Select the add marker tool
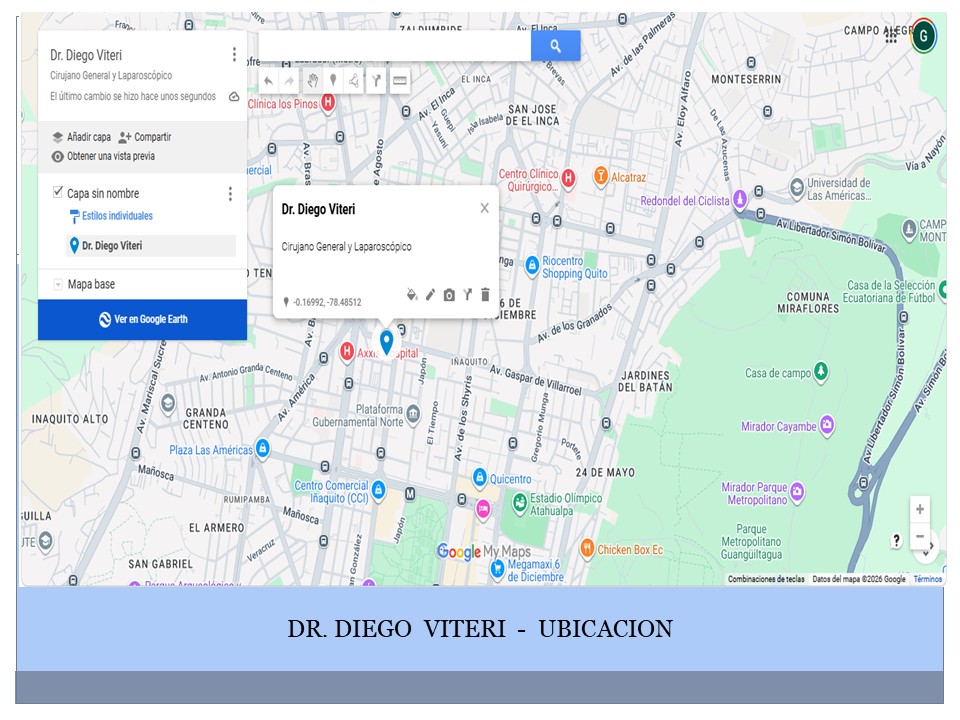The image size is (960, 720). point(333,81)
